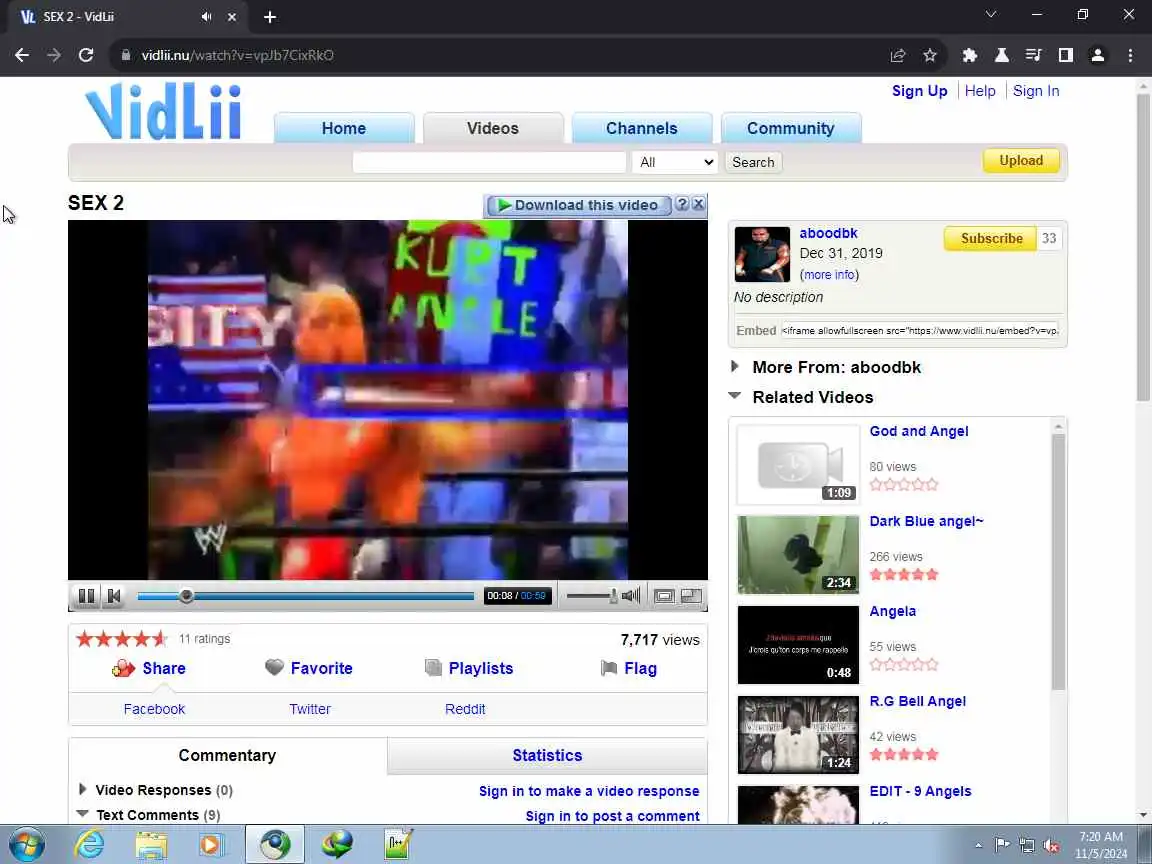The height and width of the screenshot is (864, 1152).
Task: Switch the player to widescreen mode
Action: (664, 596)
